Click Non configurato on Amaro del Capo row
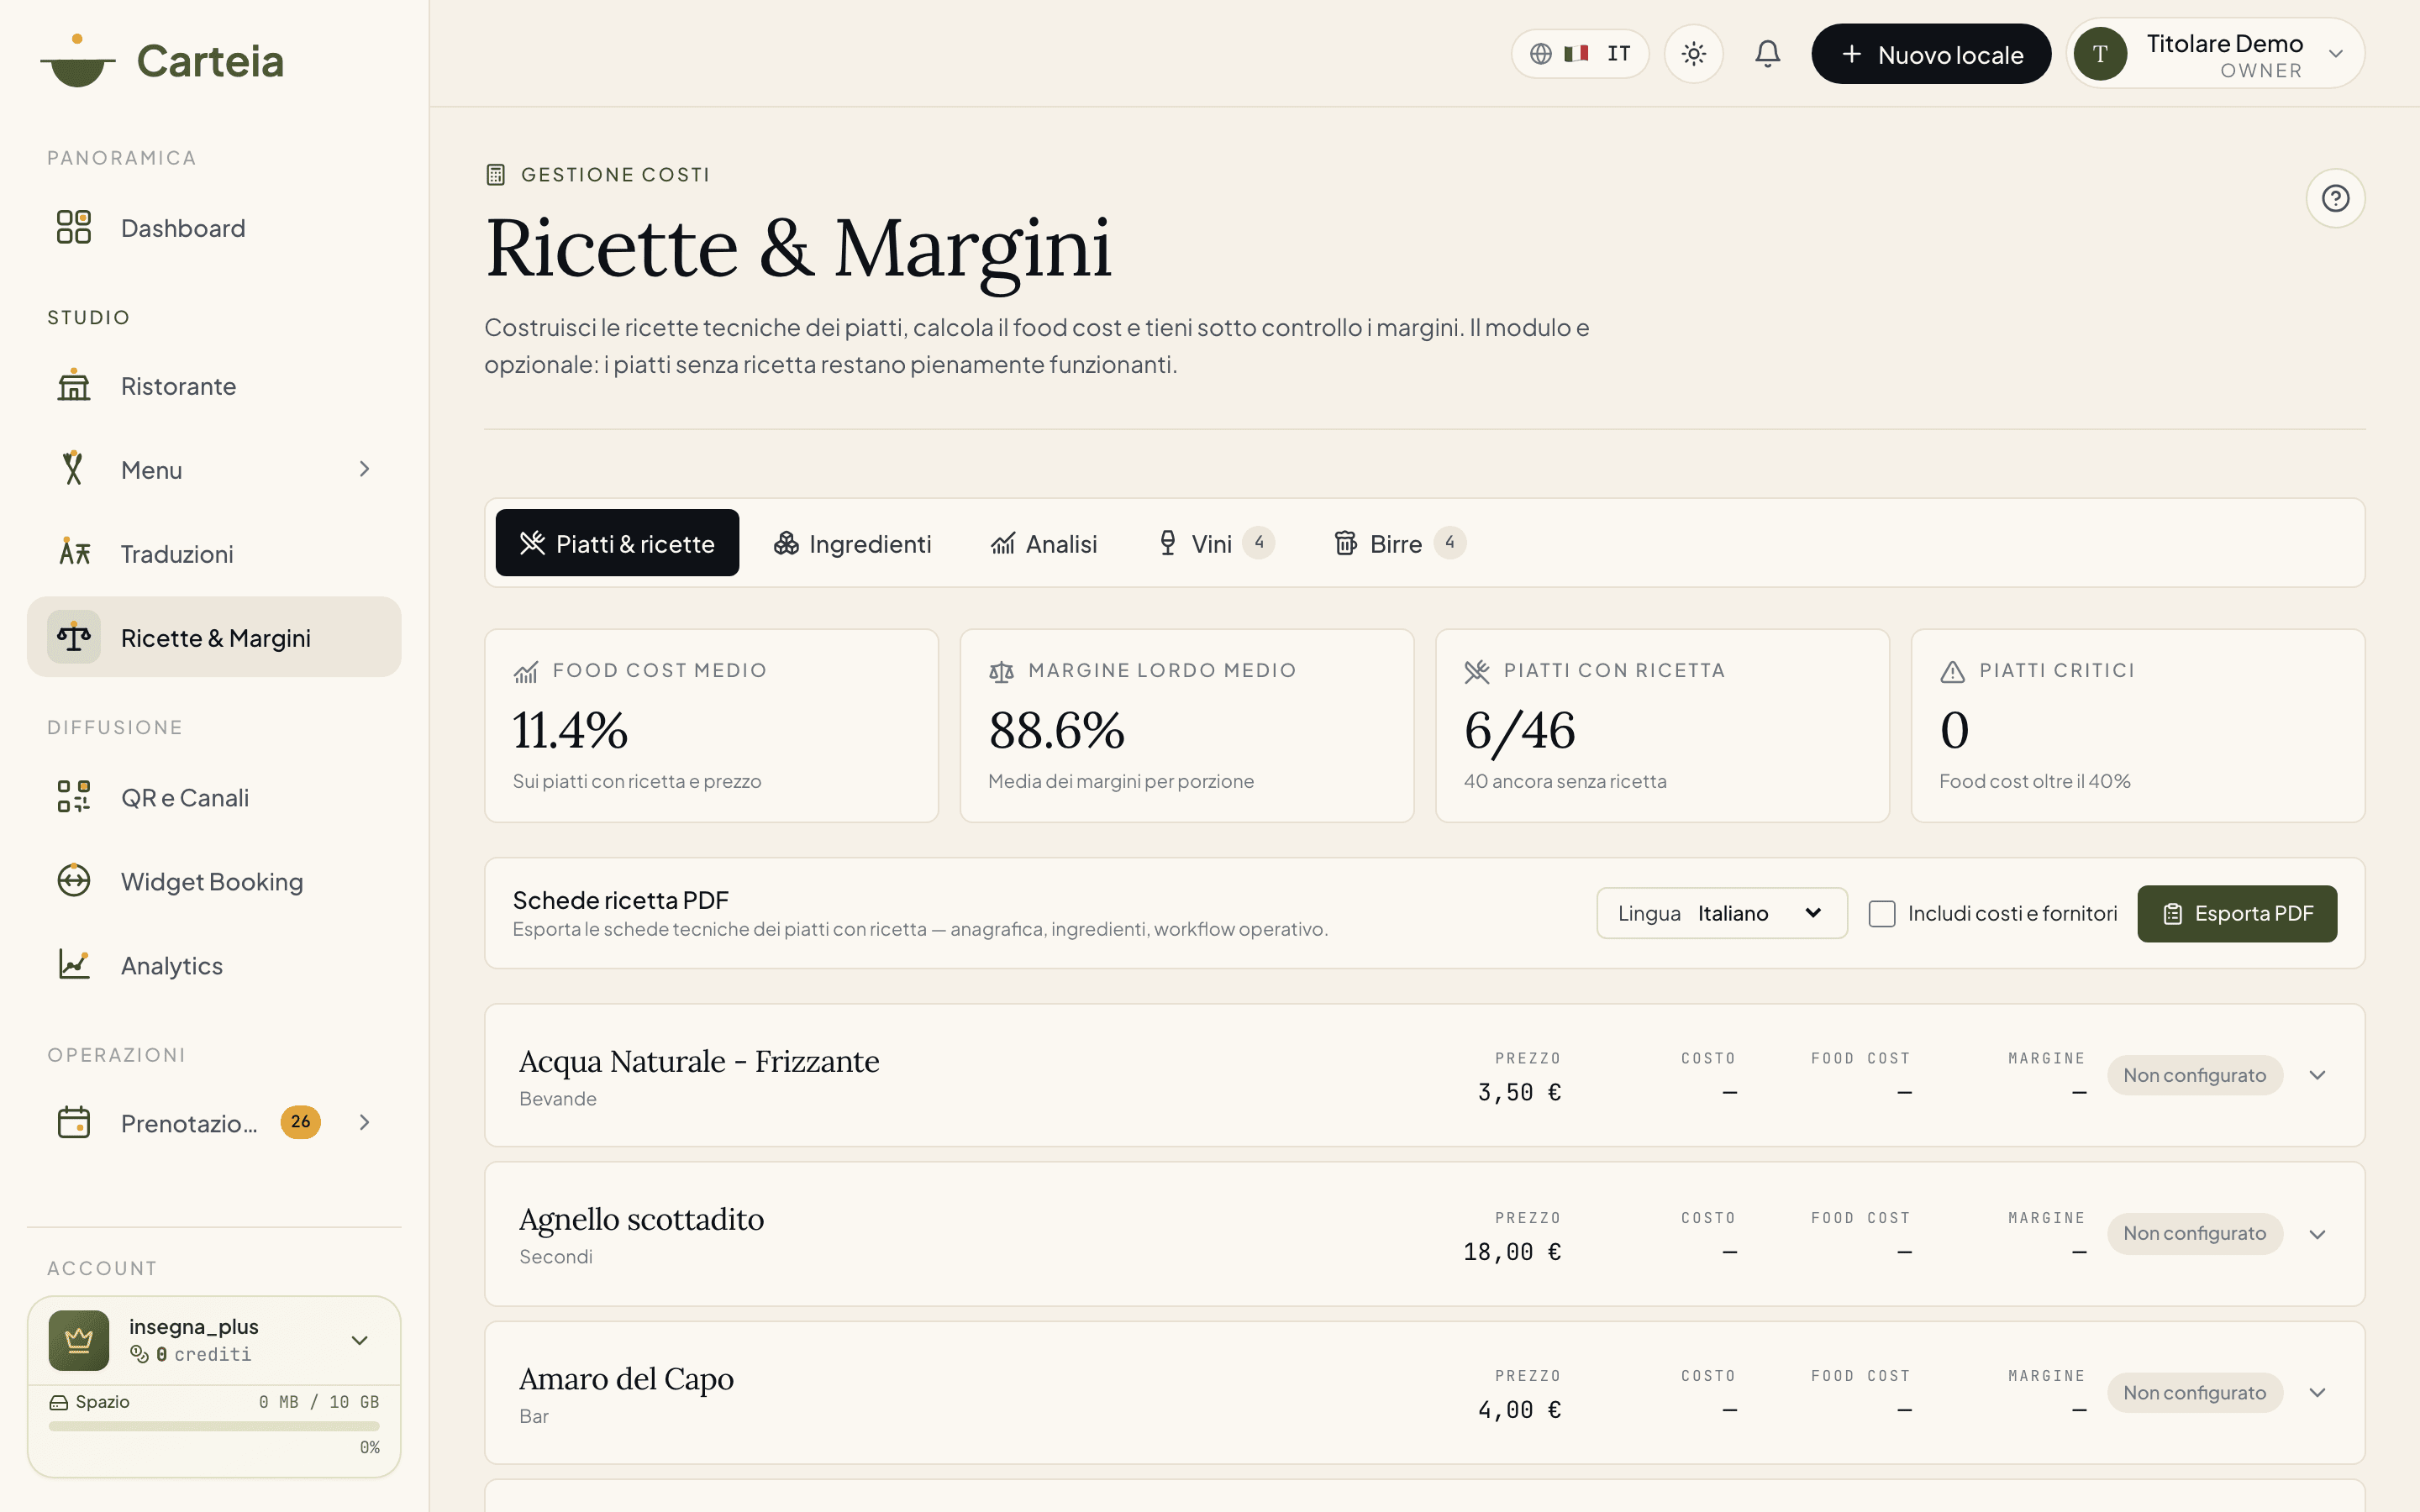This screenshot has height=1512, width=2420. point(2194,1393)
